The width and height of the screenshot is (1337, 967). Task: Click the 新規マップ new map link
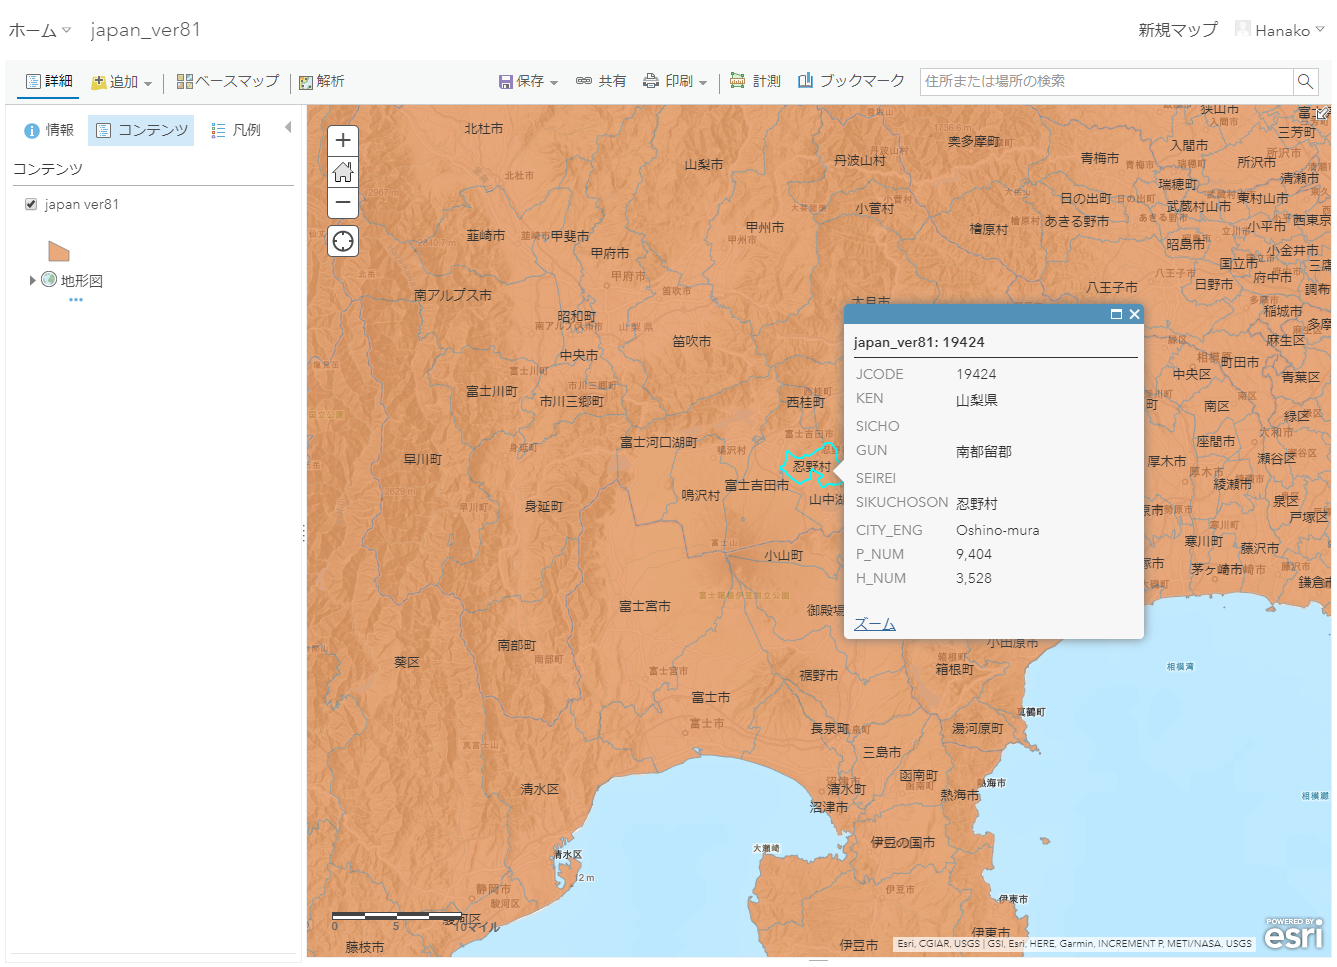click(1178, 30)
